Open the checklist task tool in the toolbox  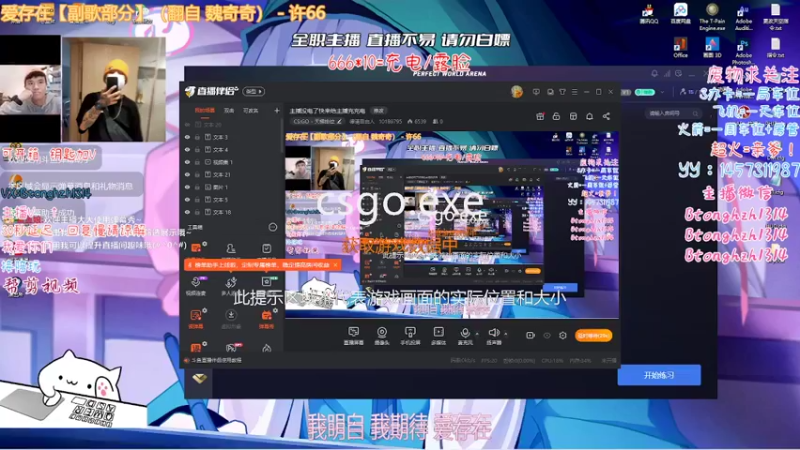click(266, 249)
